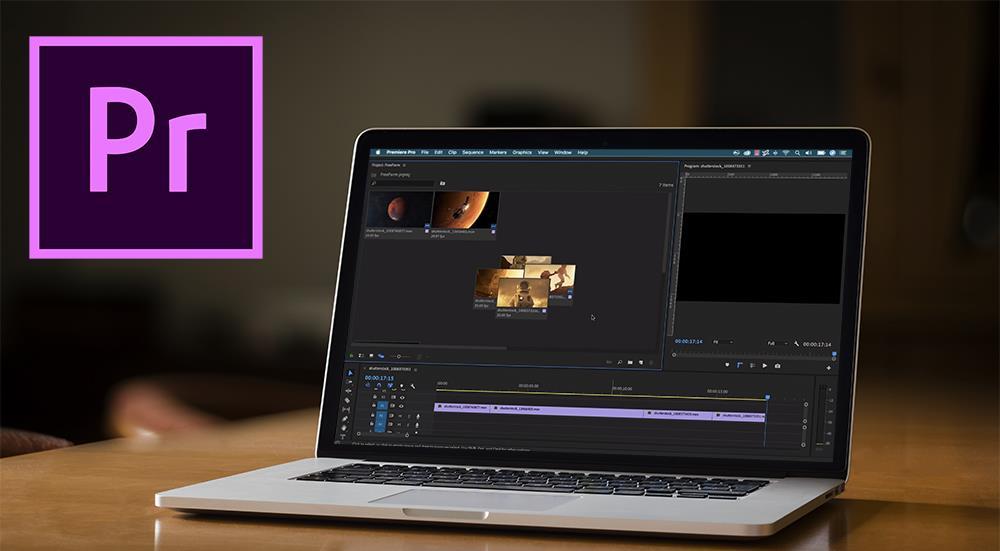This screenshot has height=551, width=1000.
Task: Select the Slip tool
Action: coord(346,409)
